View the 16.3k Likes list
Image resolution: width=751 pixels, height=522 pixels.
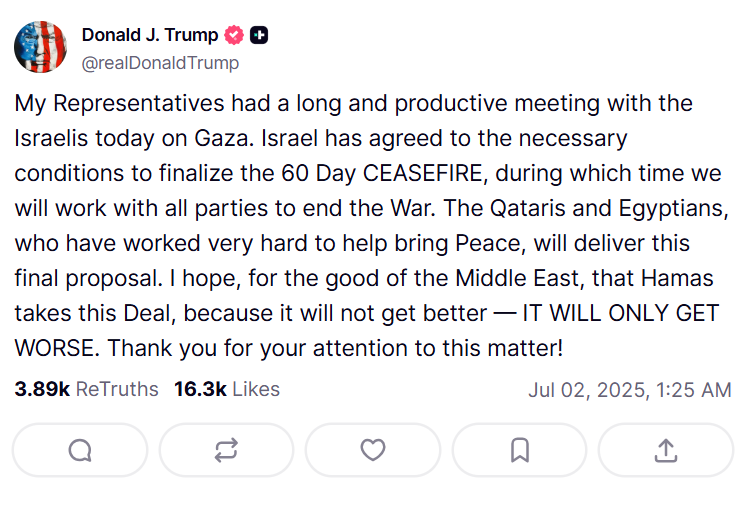pyautogui.click(x=227, y=389)
